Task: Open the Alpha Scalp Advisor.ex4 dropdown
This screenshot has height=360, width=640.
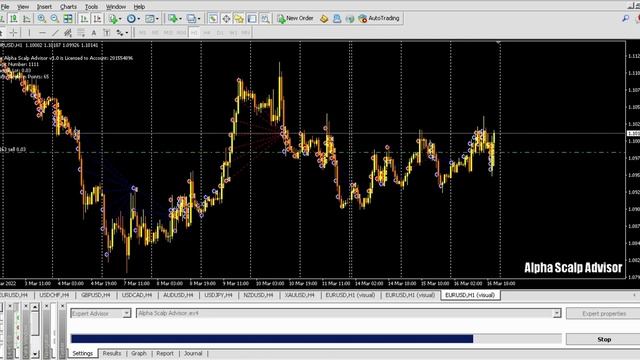Action: pyautogui.click(x=557, y=313)
